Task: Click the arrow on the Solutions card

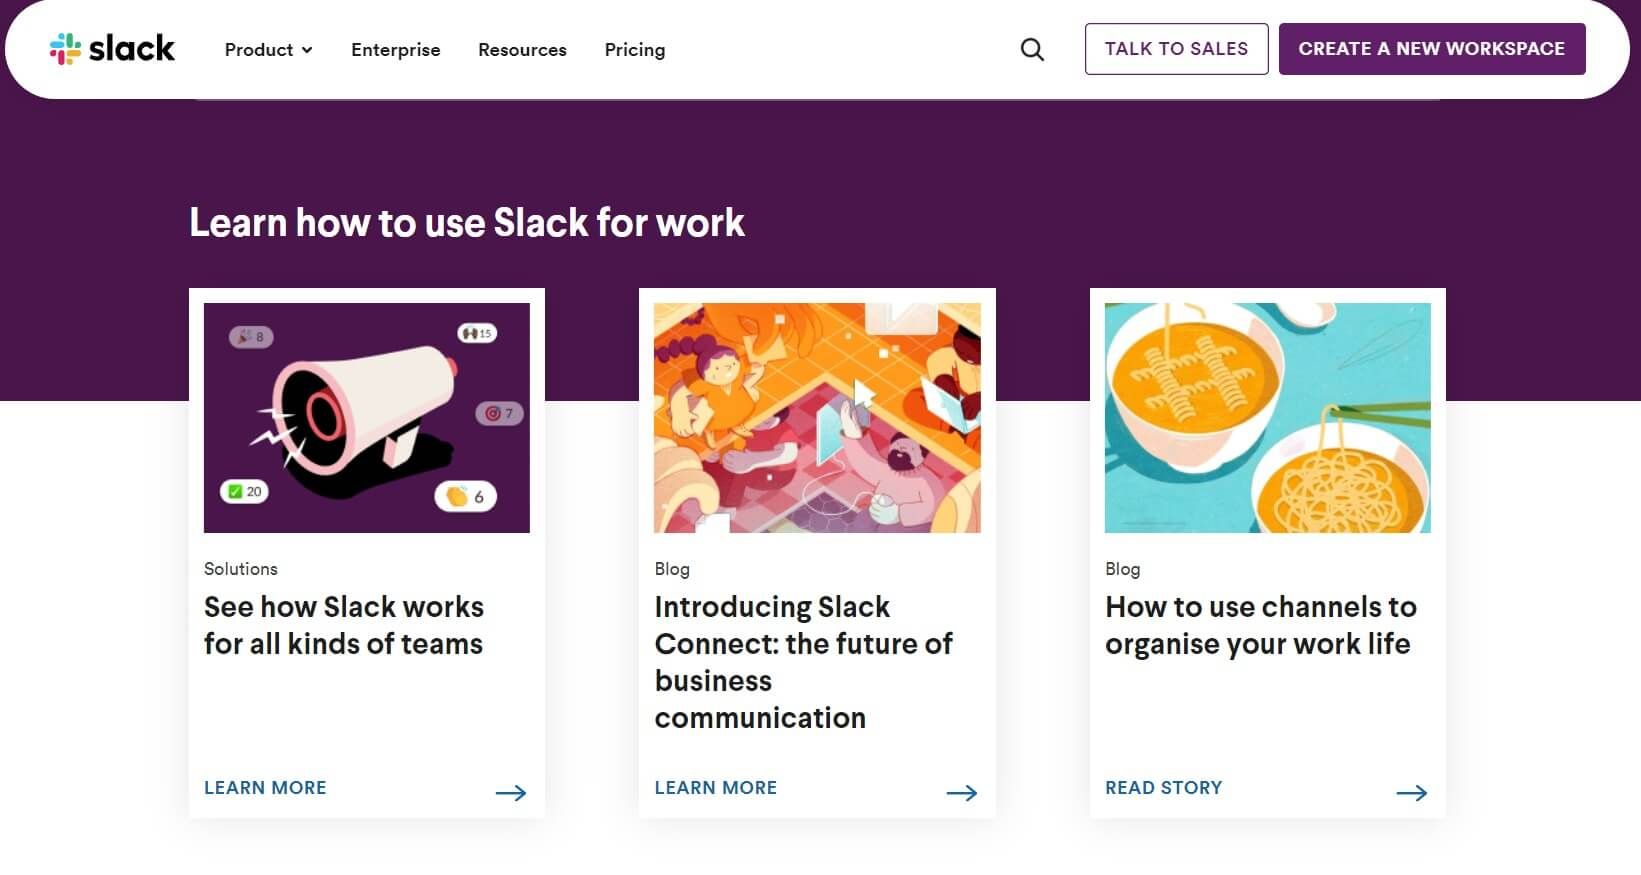Action: [x=510, y=793]
